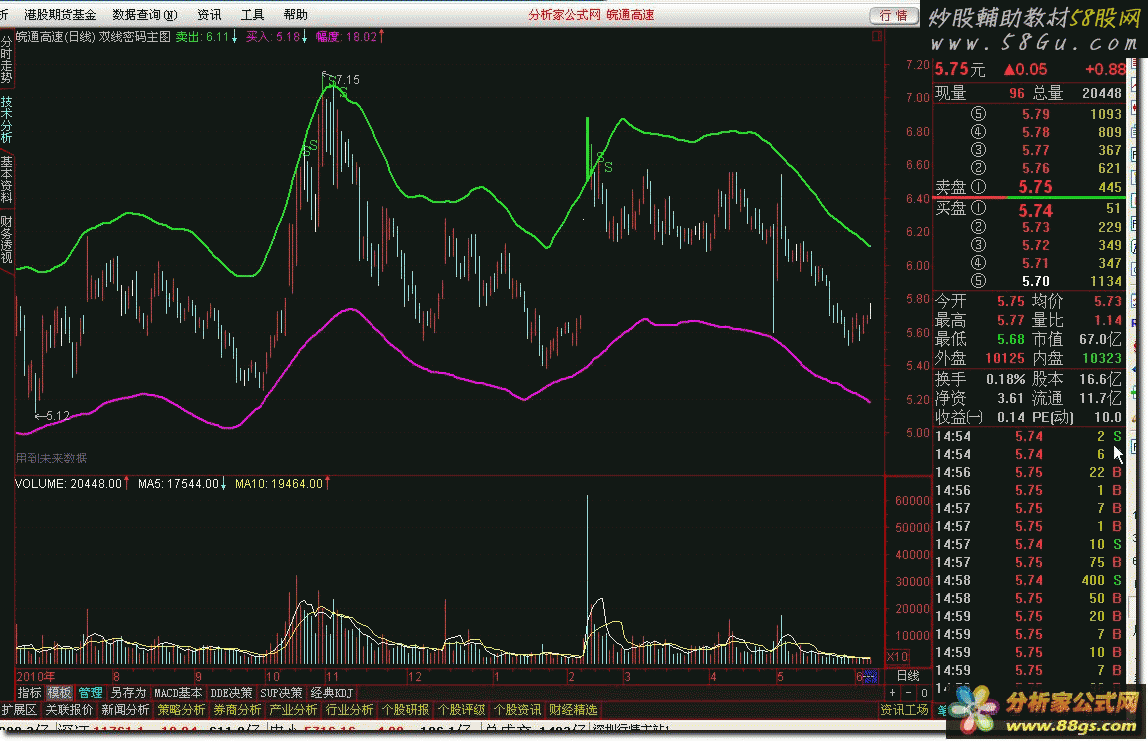1148x741 pixels.
Task: Click the 买盘 ① price 5.74
Action: pos(1035,211)
